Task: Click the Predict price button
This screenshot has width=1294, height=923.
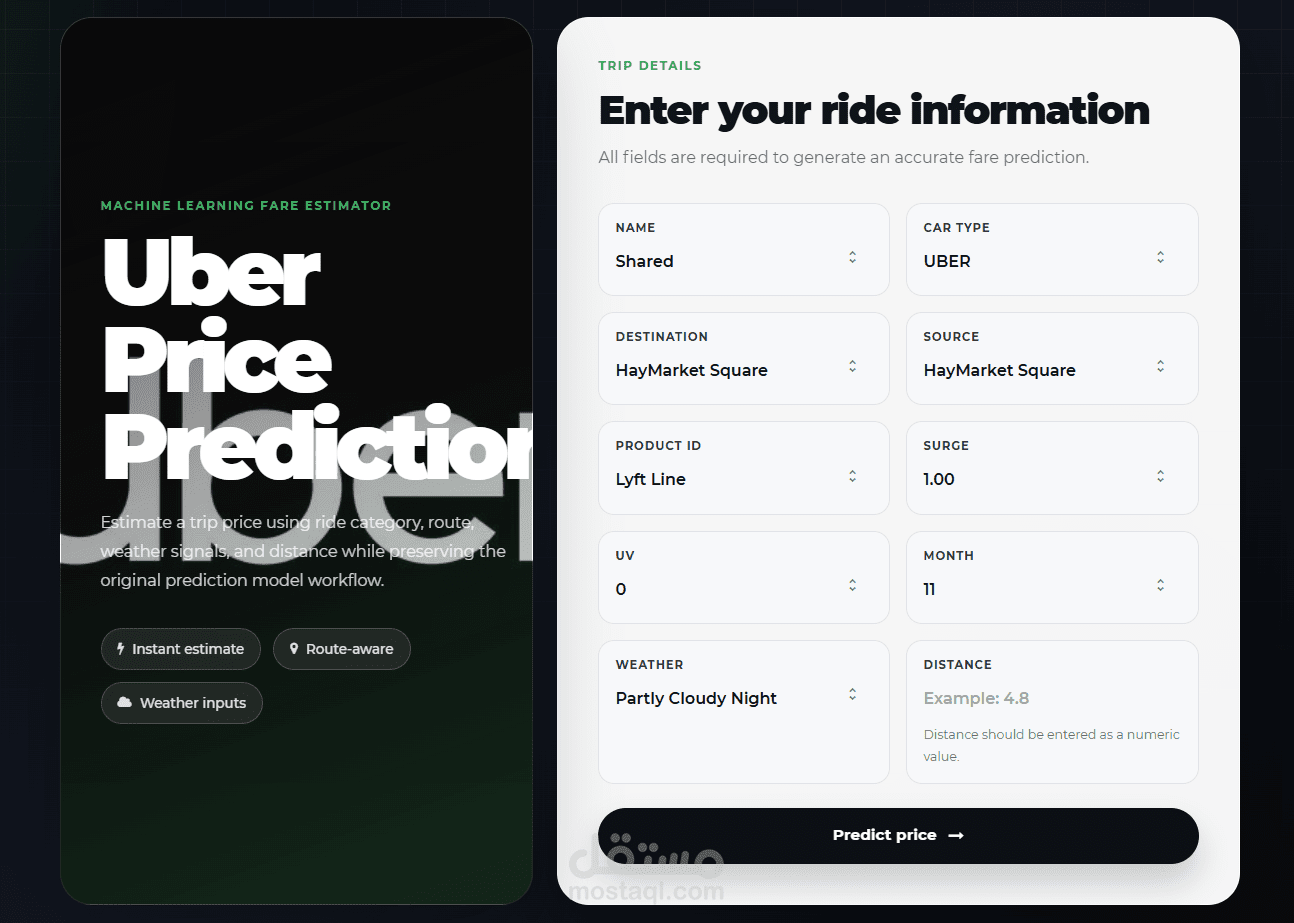Action: tap(898, 836)
